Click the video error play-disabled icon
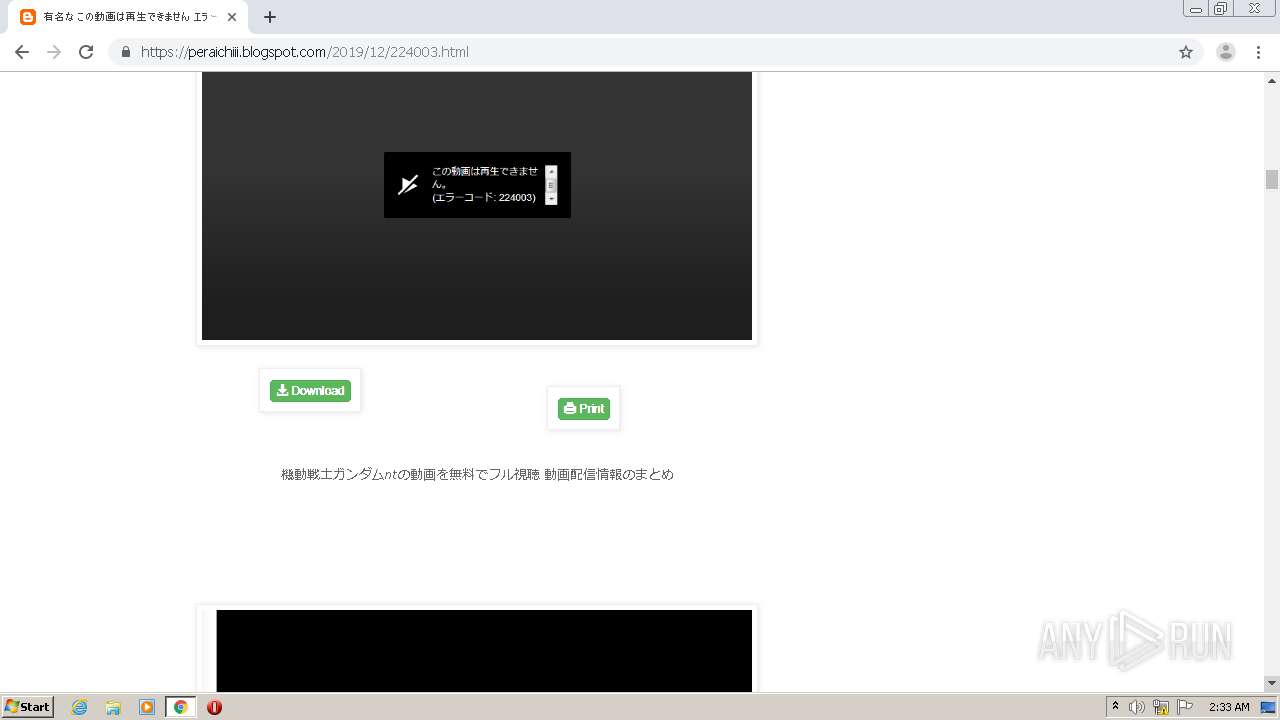Viewport: 1280px width, 720px height. pyautogui.click(x=408, y=185)
